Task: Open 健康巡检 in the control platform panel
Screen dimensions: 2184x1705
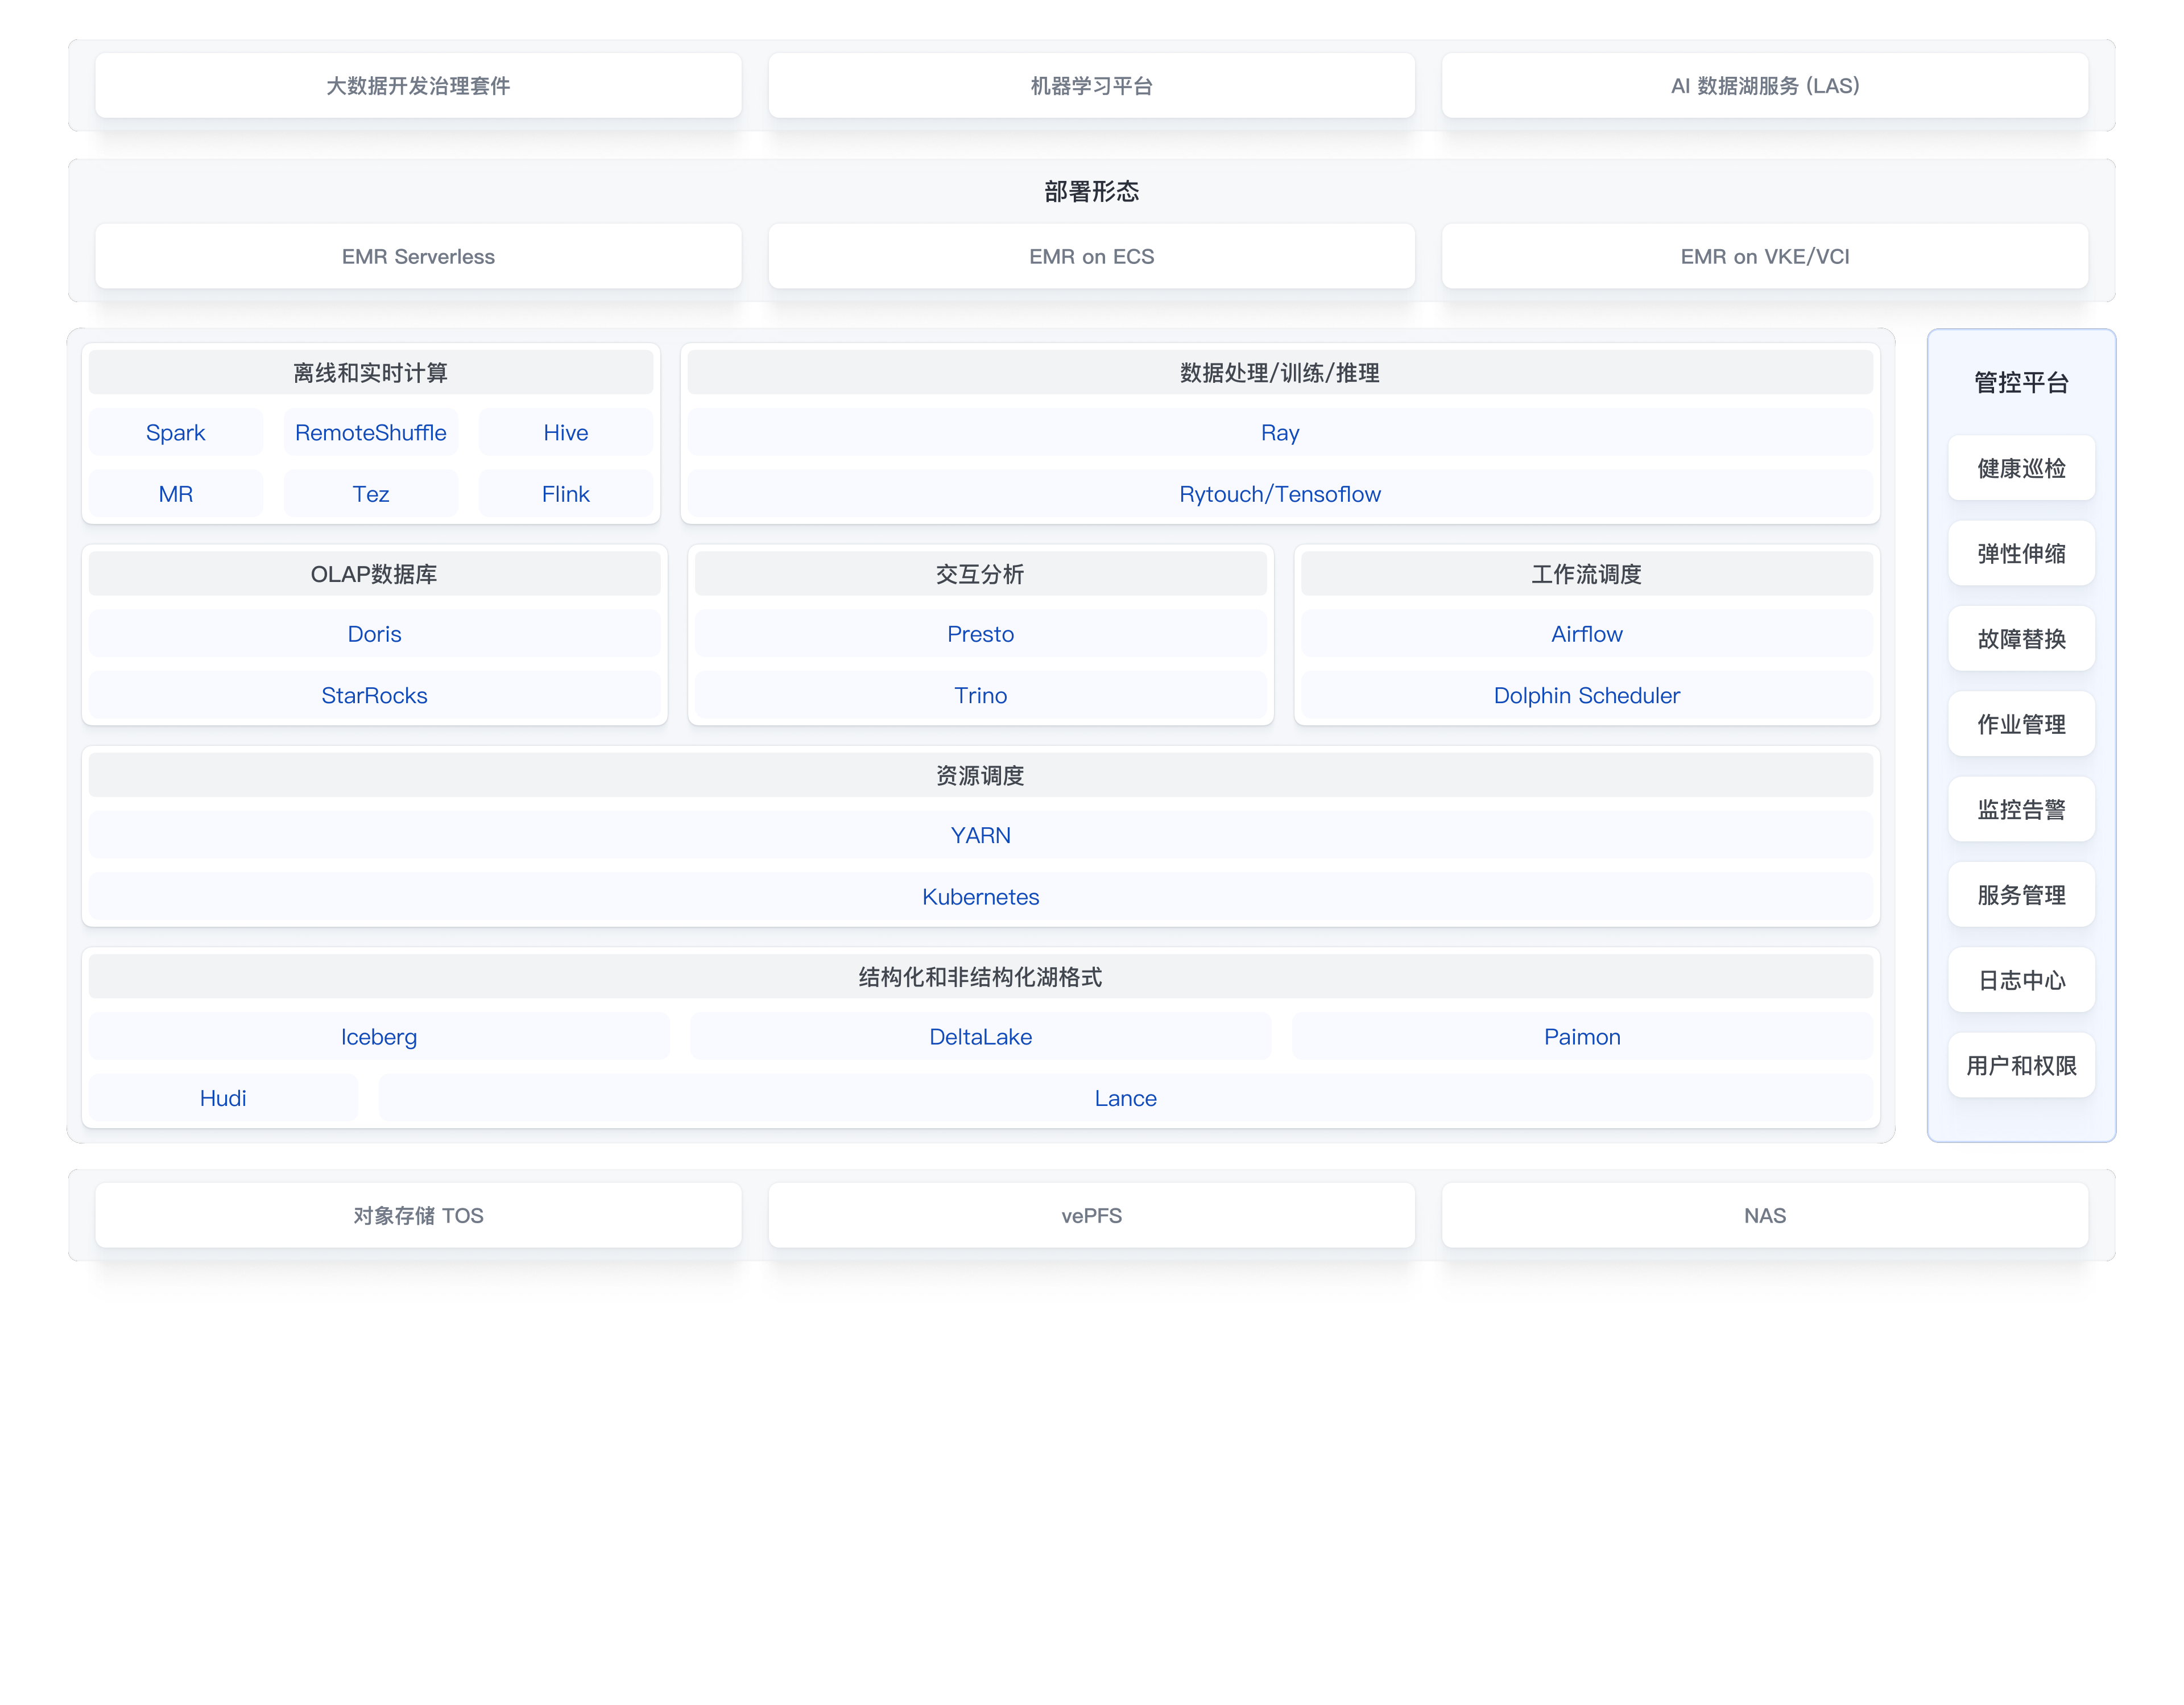Action: click(2021, 468)
